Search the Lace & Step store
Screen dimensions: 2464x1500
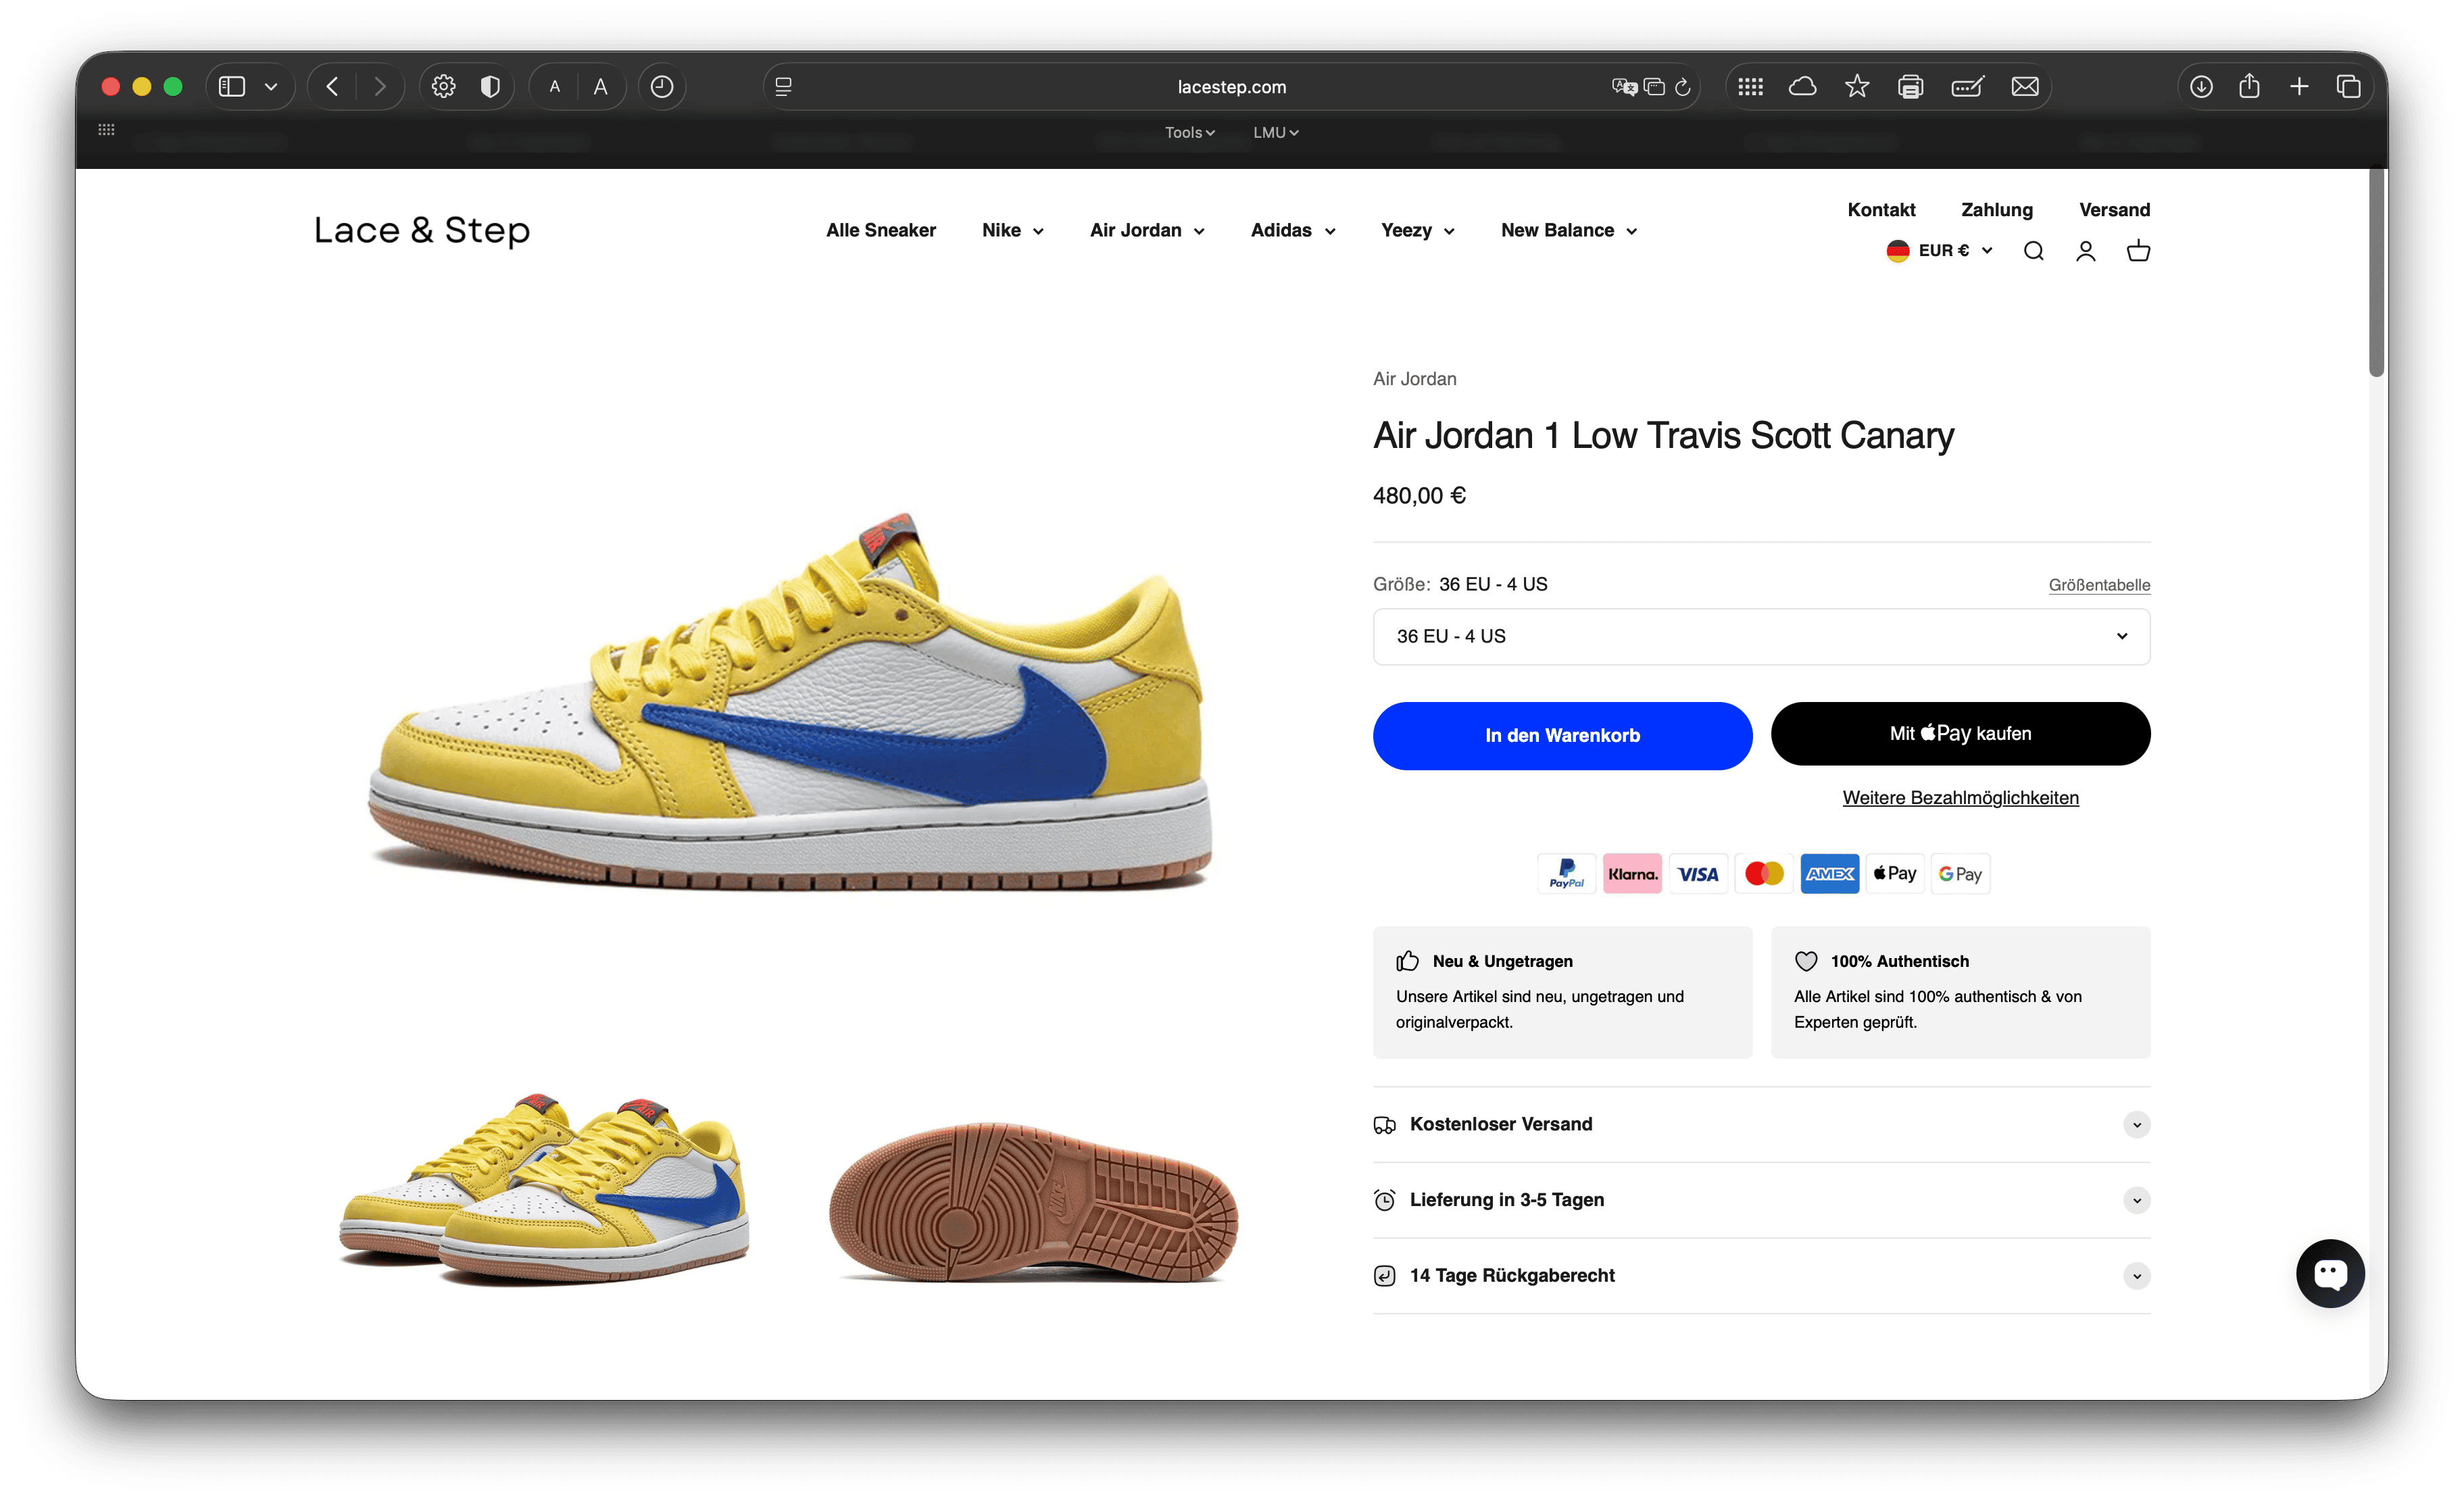point(2034,251)
